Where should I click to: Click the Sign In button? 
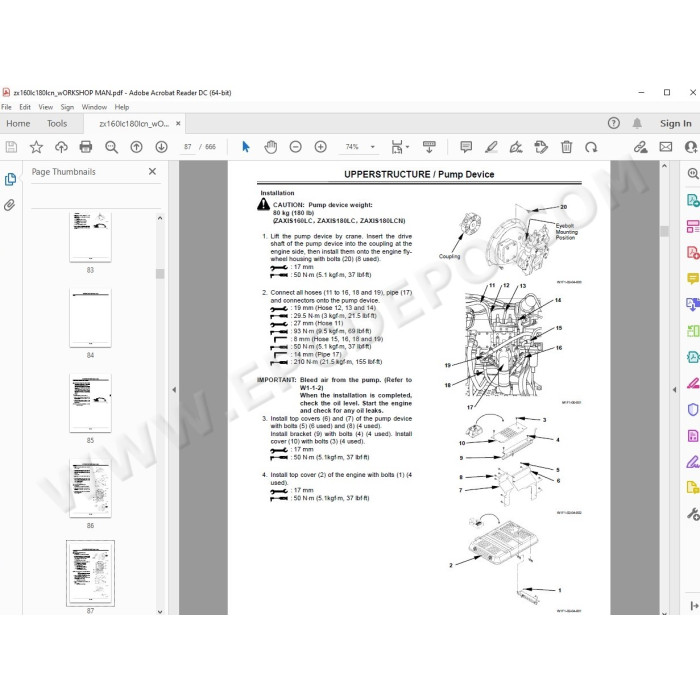(x=675, y=124)
